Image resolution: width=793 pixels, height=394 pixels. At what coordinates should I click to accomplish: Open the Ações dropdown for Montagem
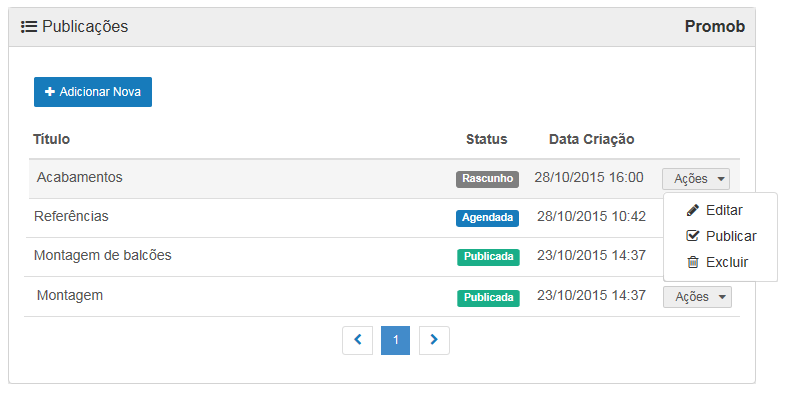click(697, 297)
